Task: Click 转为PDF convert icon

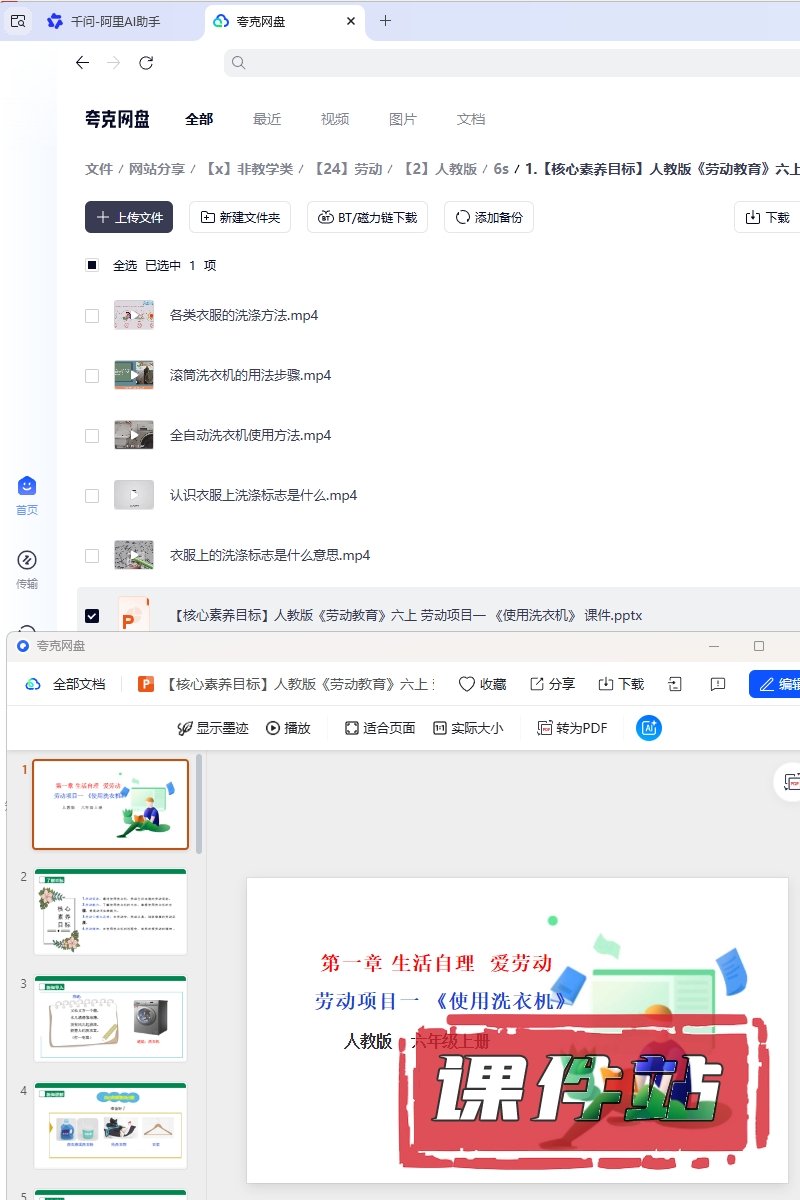Action: point(545,728)
